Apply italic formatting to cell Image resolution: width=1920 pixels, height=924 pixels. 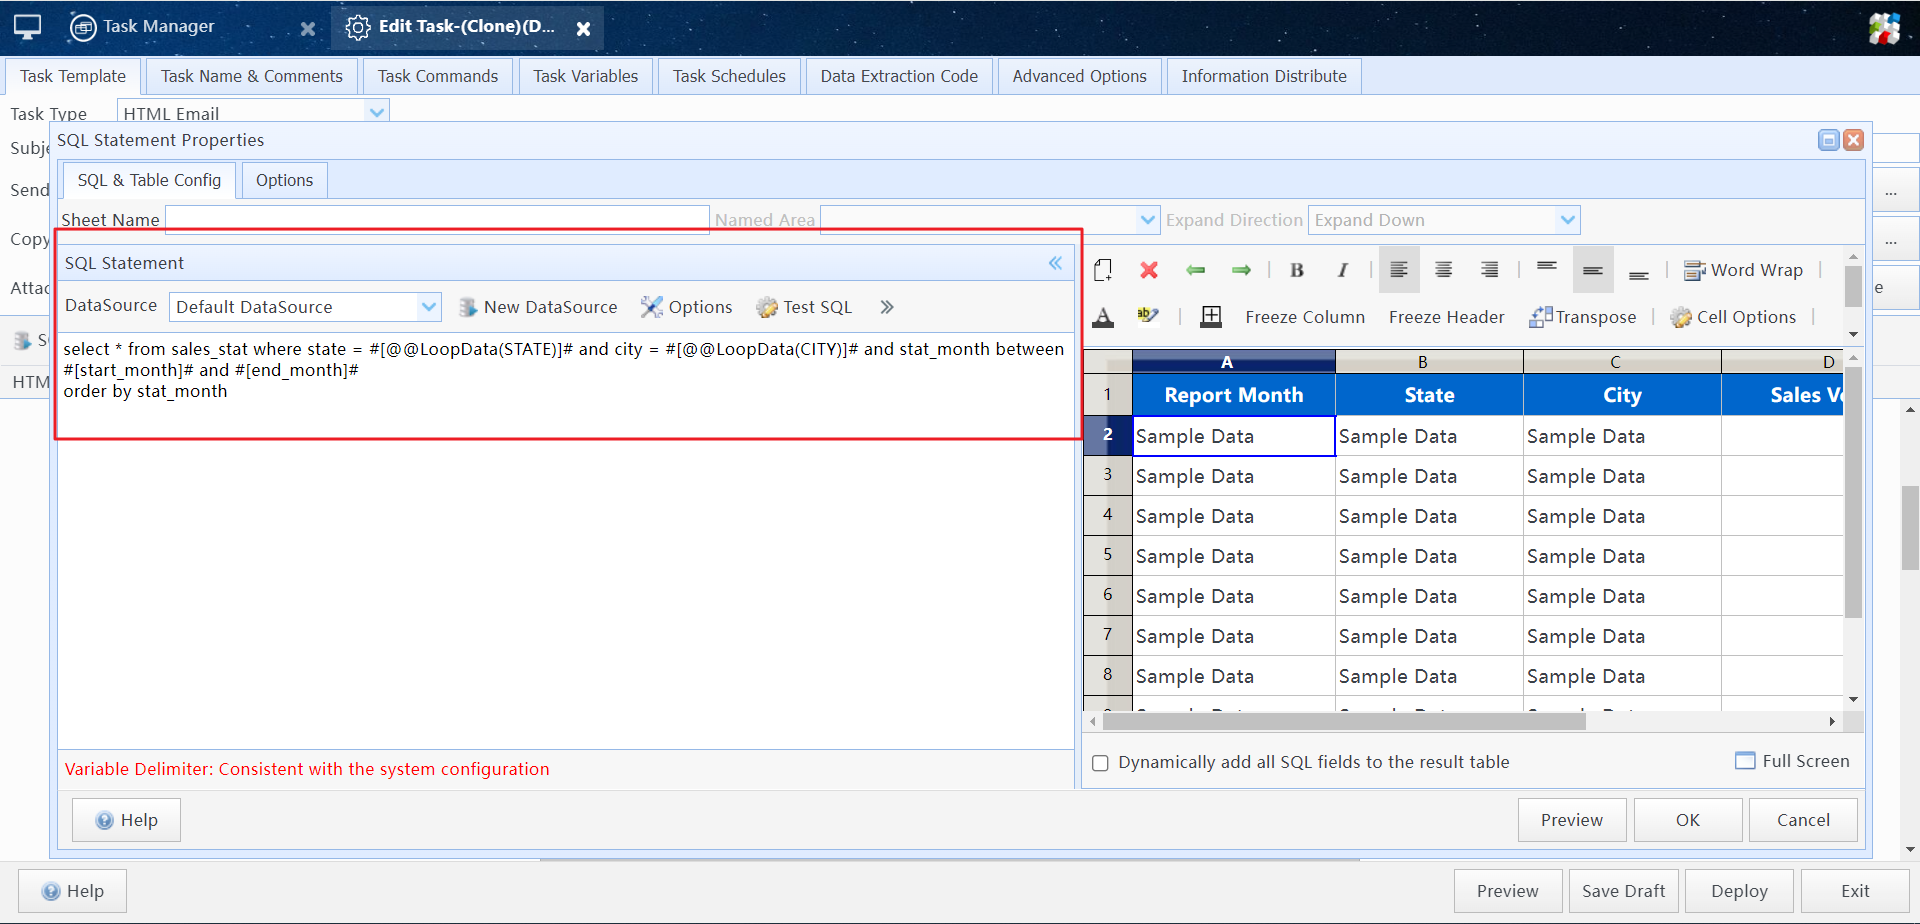(x=1342, y=270)
